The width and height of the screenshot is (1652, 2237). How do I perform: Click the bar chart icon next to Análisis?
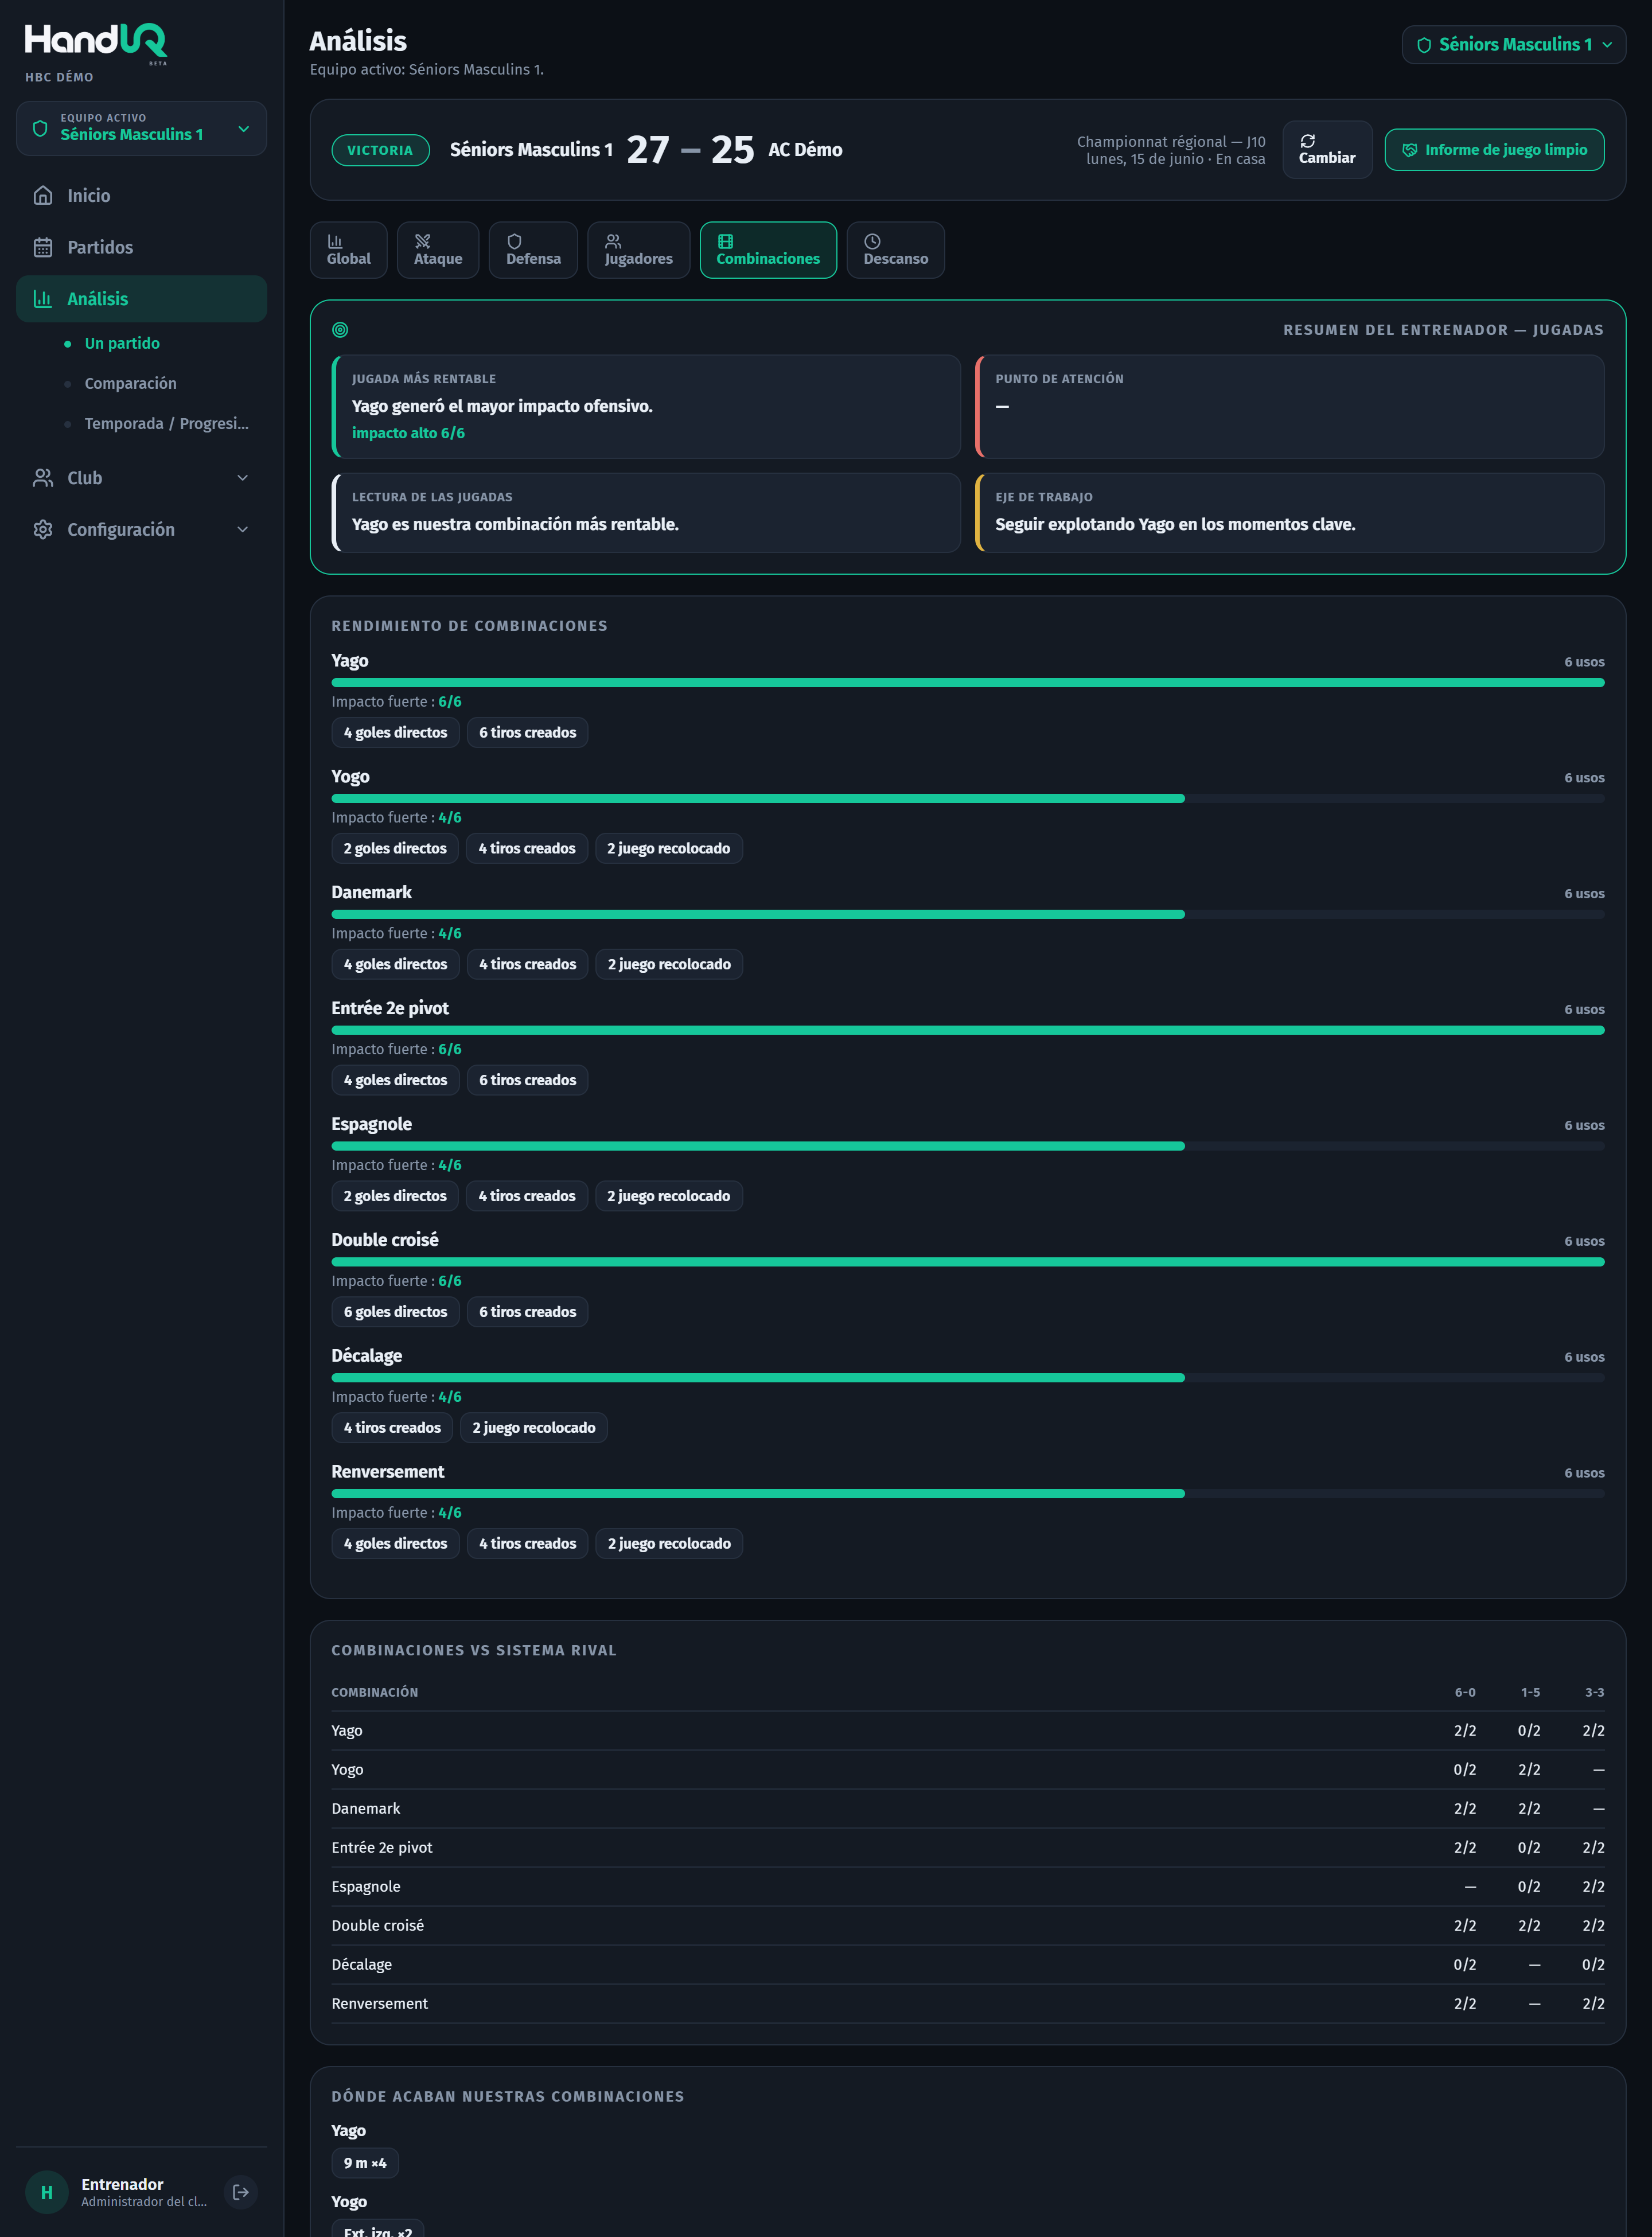[x=42, y=299]
